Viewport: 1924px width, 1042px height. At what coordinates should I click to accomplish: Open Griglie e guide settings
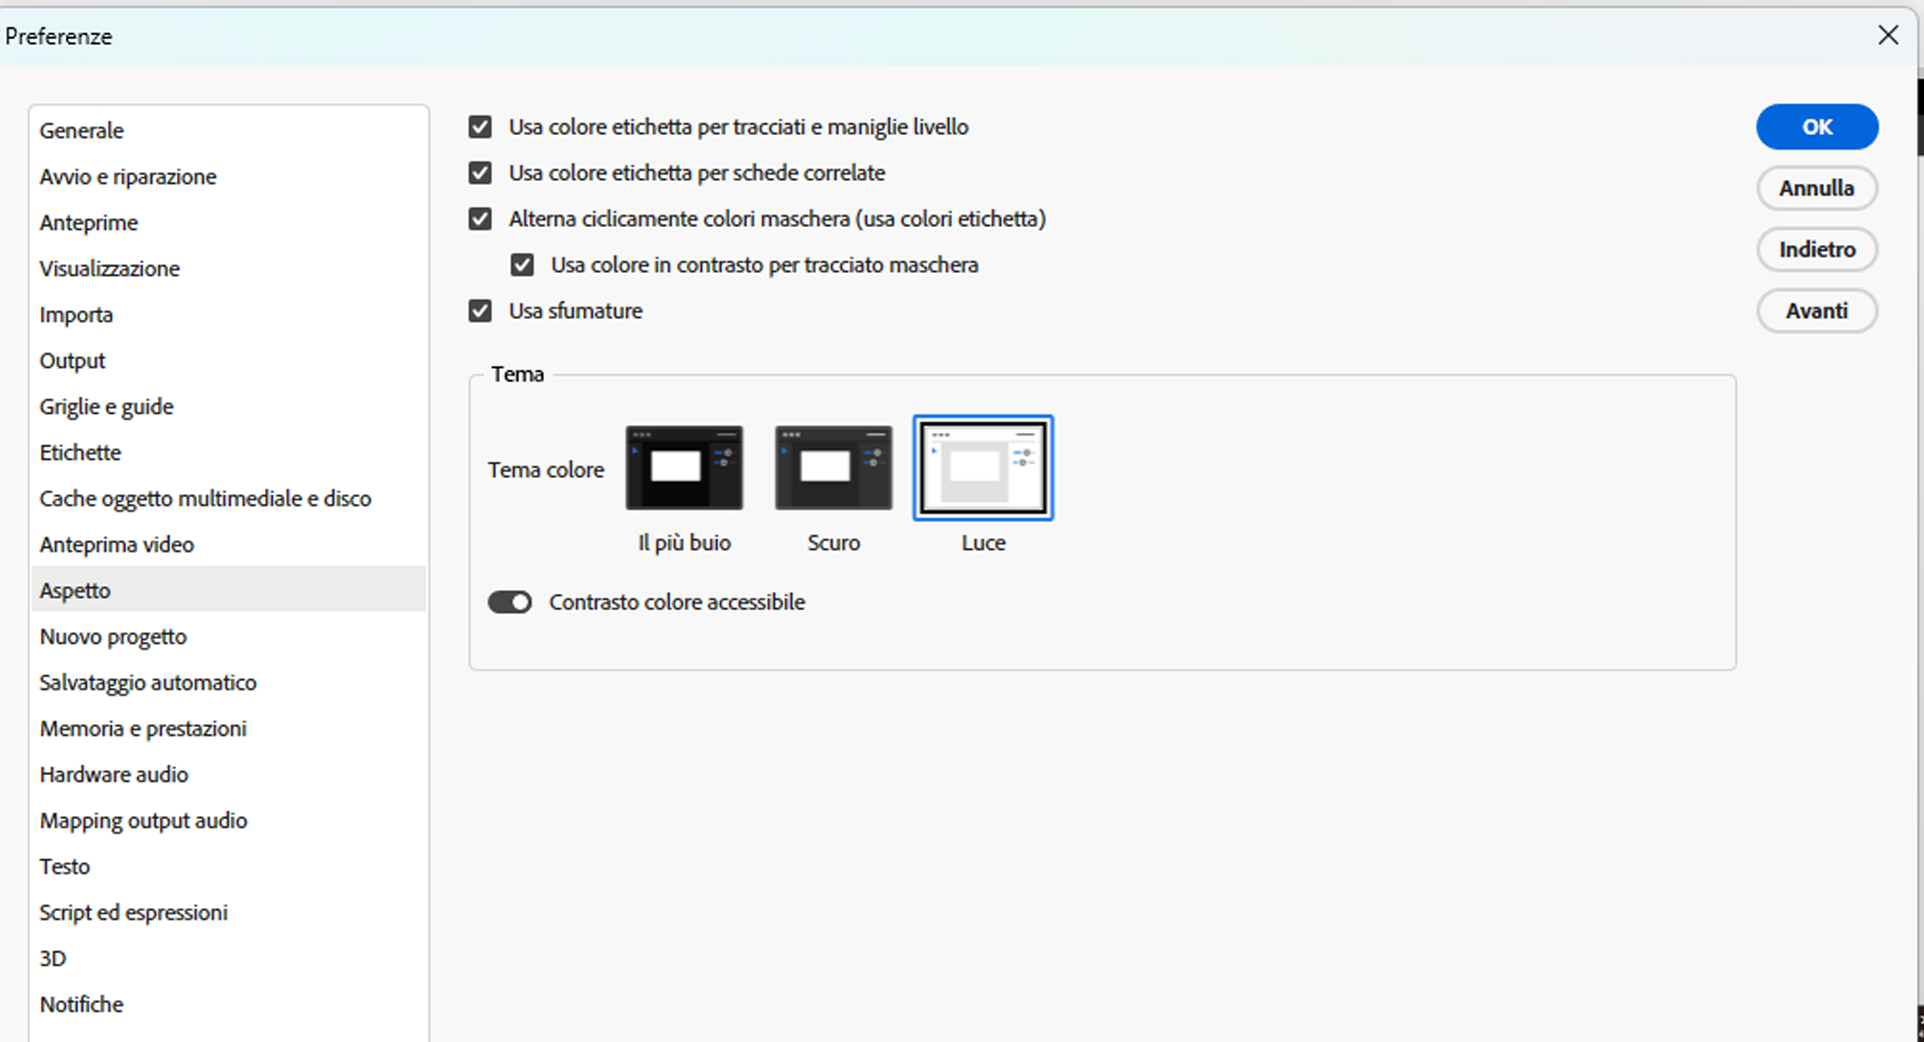[228, 407]
